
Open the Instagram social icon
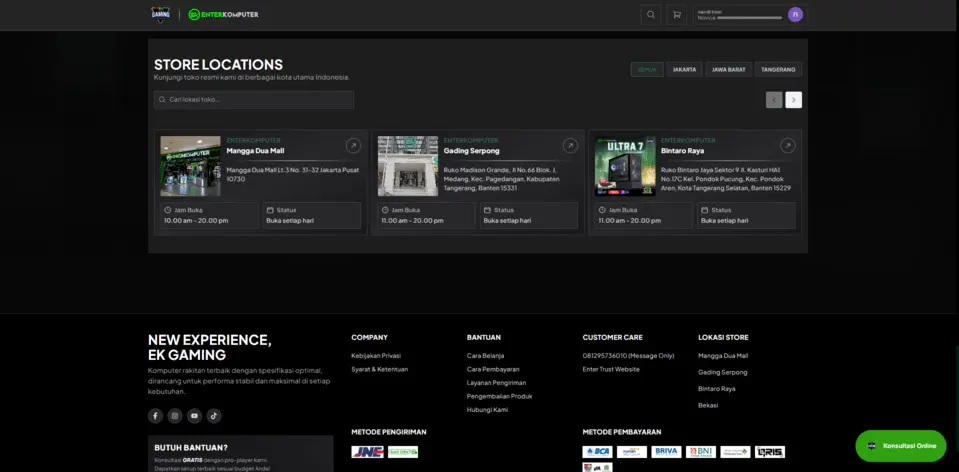pos(175,416)
